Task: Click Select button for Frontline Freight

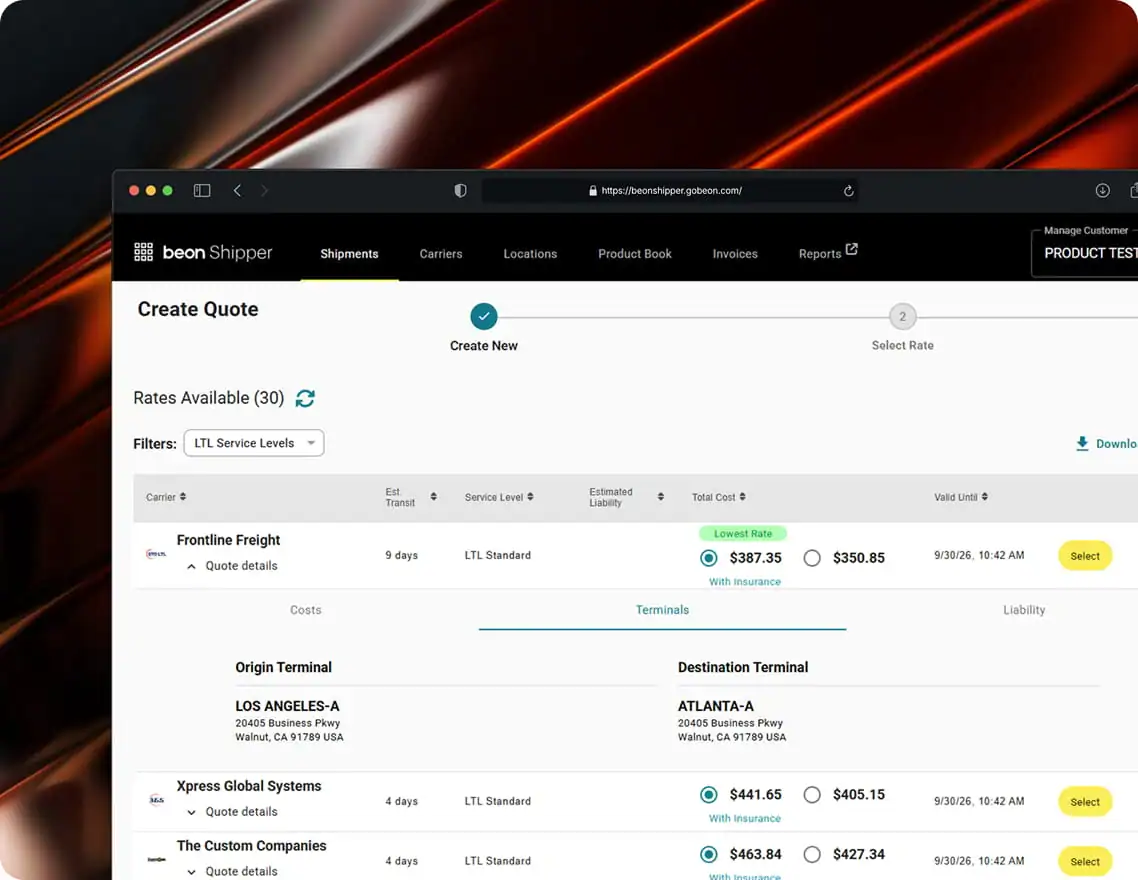Action: (1085, 556)
